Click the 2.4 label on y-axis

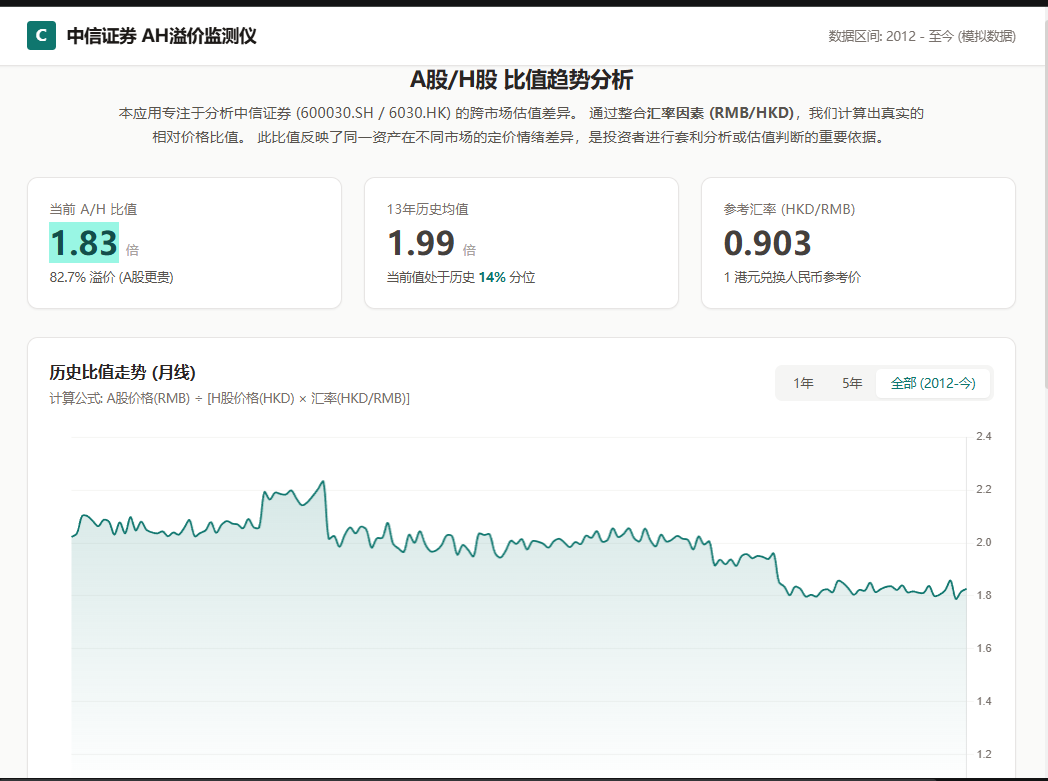click(984, 436)
